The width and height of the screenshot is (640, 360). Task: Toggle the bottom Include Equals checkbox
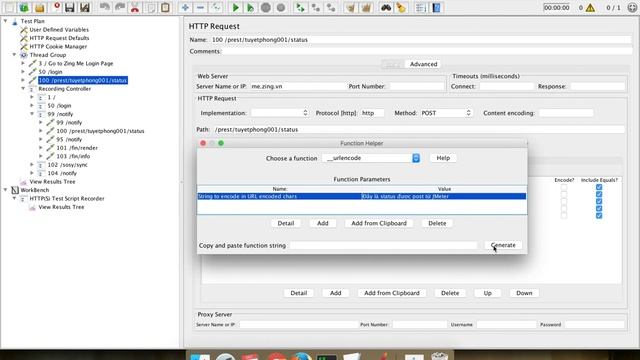[x=599, y=216]
